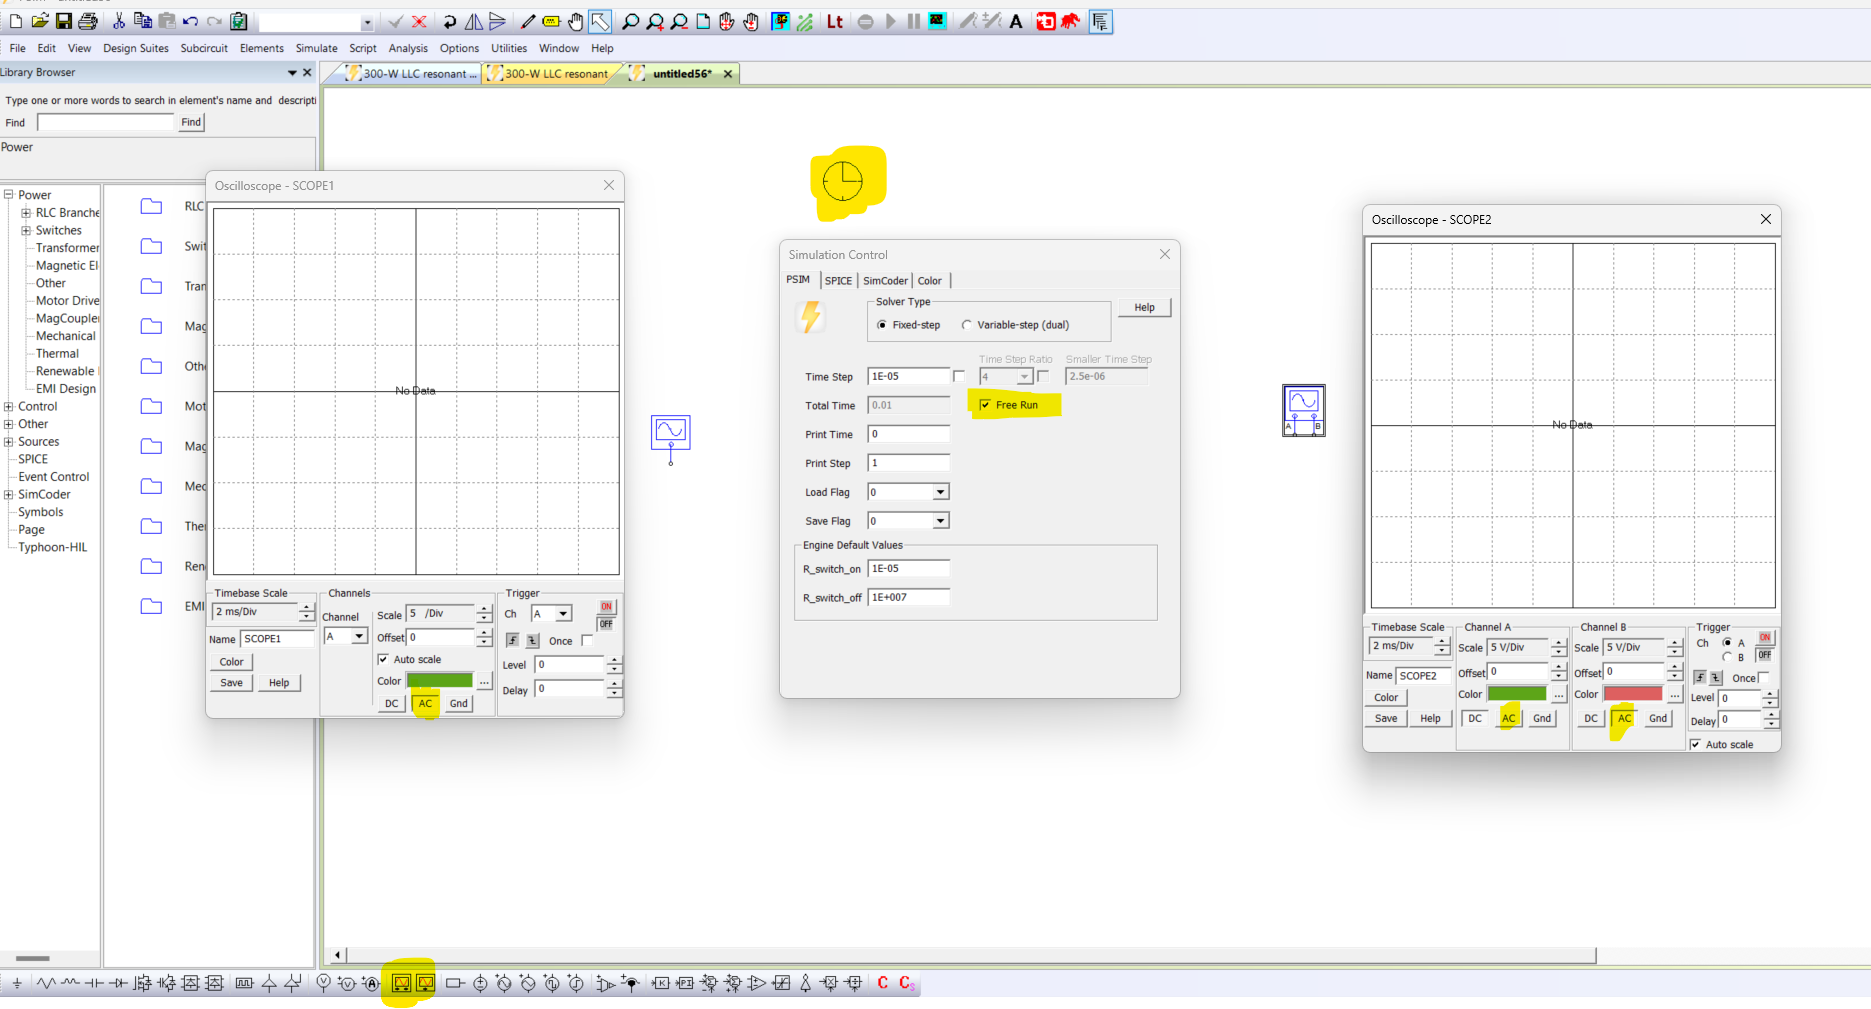Open the Elements menu

(262, 48)
